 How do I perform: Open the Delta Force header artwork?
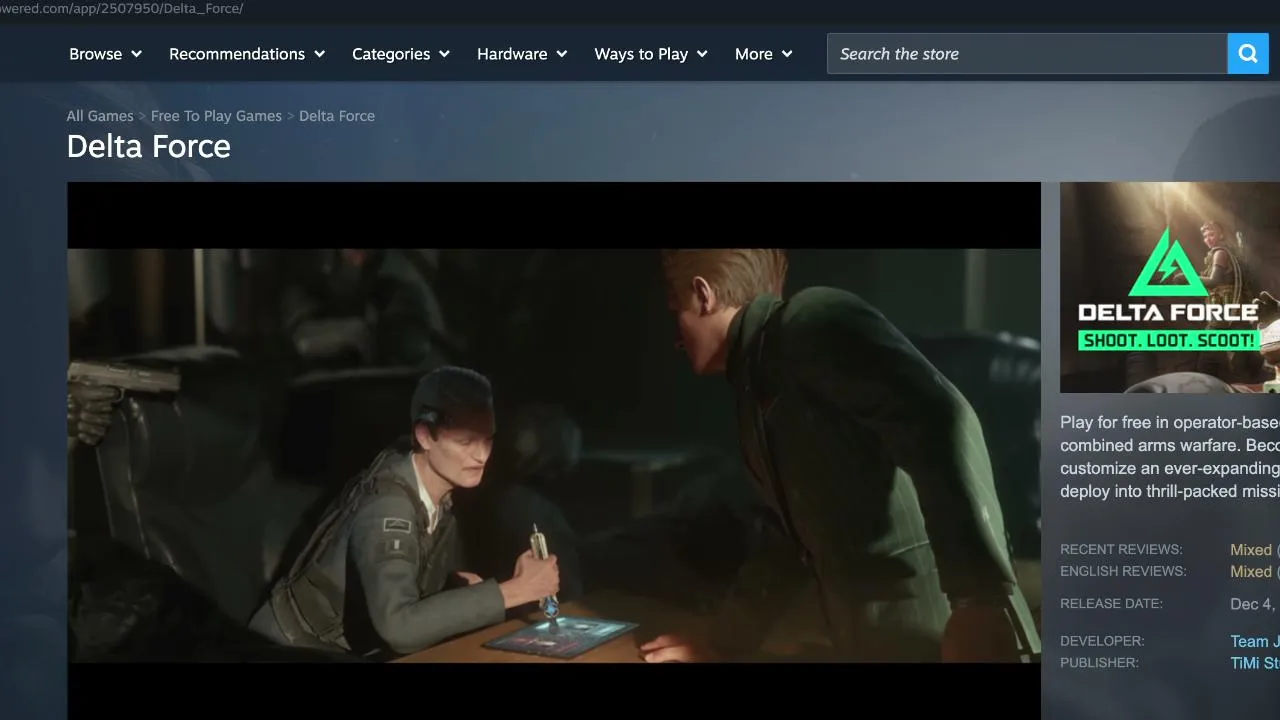pos(1170,287)
